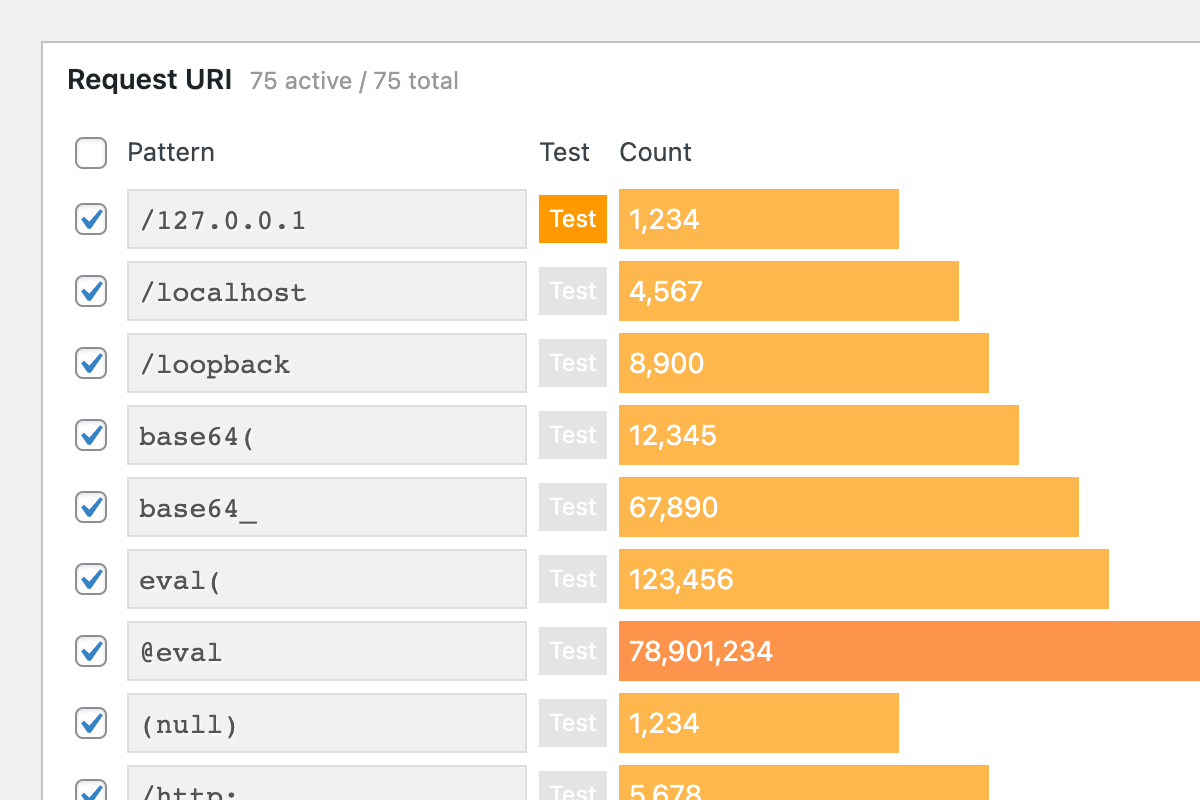Click the Request URI section title
This screenshot has width=1200, height=800.
pyautogui.click(x=150, y=80)
